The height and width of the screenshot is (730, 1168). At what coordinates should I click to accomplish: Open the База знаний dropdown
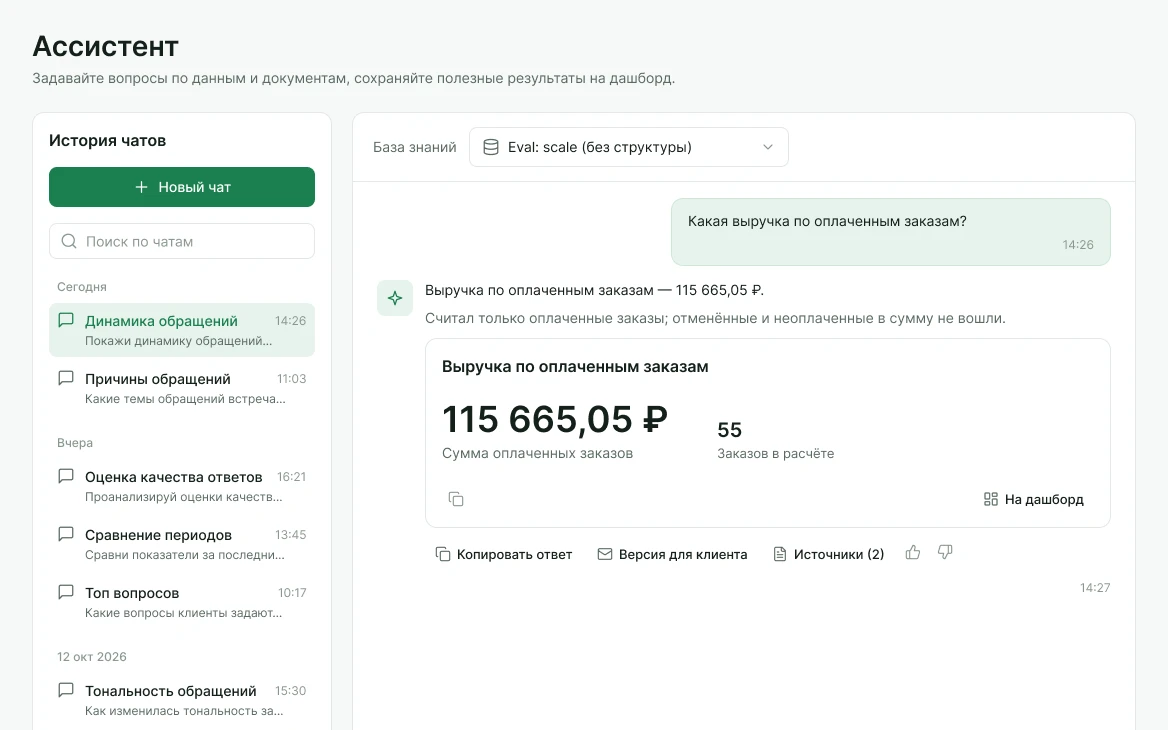point(629,147)
